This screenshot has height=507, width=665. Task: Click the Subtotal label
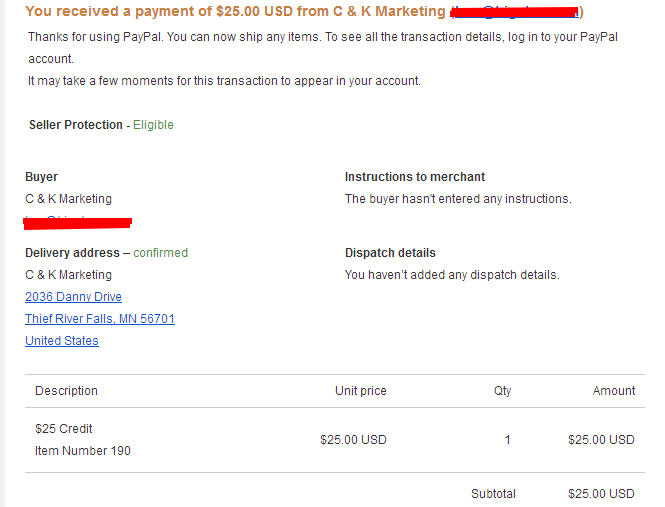pyautogui.click(x=493, y=493)
